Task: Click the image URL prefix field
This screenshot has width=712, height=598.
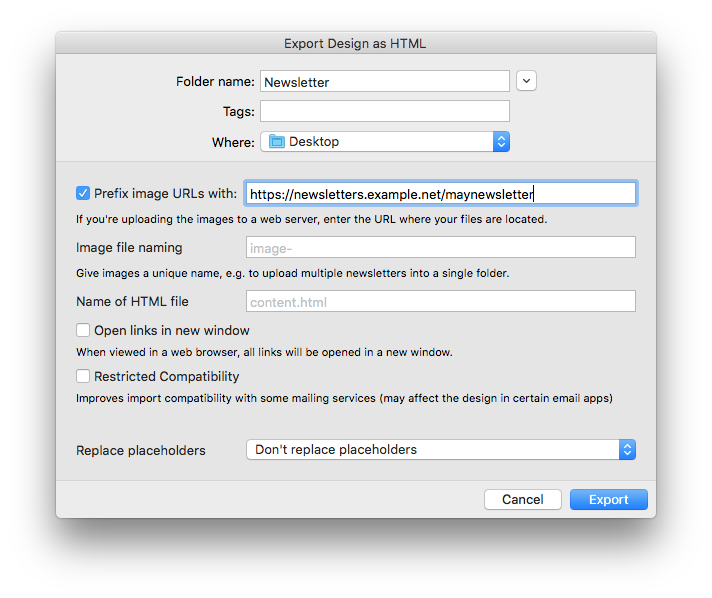Action: pyautogui.click(x=440, y=193)
